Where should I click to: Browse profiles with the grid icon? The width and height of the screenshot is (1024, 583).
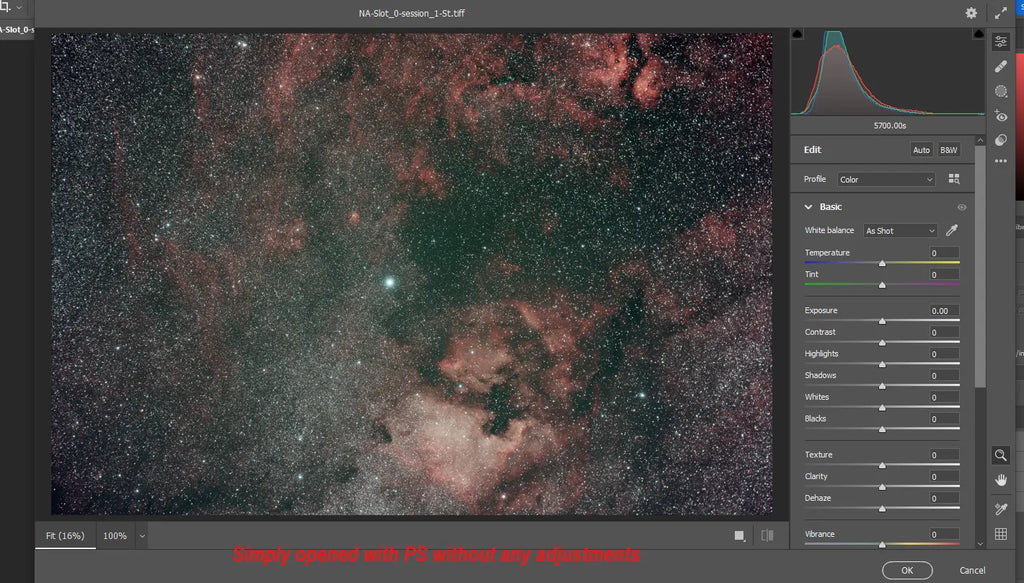coord(954,180)
